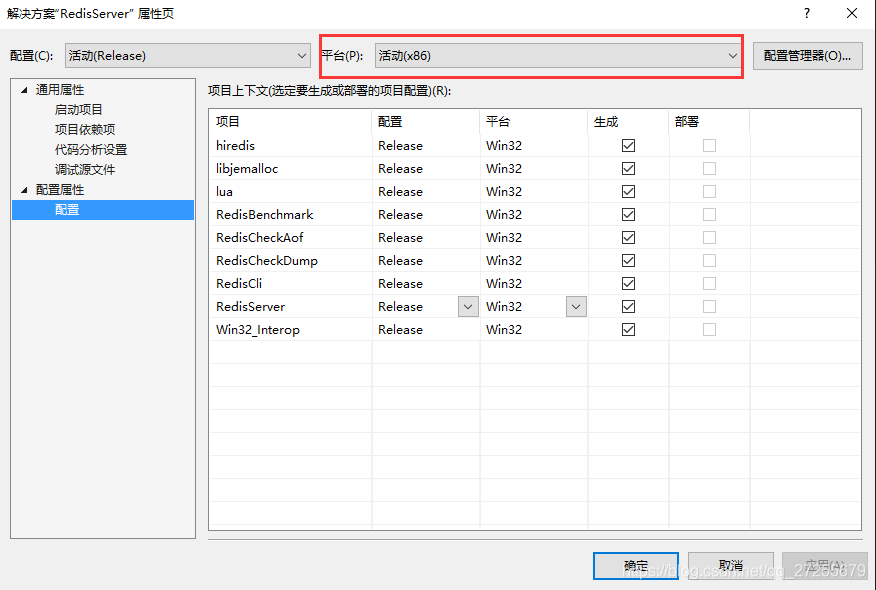Click the 配置 column header
The height and width of the screenshot is (590, 876).
click(x=426, y=122)
